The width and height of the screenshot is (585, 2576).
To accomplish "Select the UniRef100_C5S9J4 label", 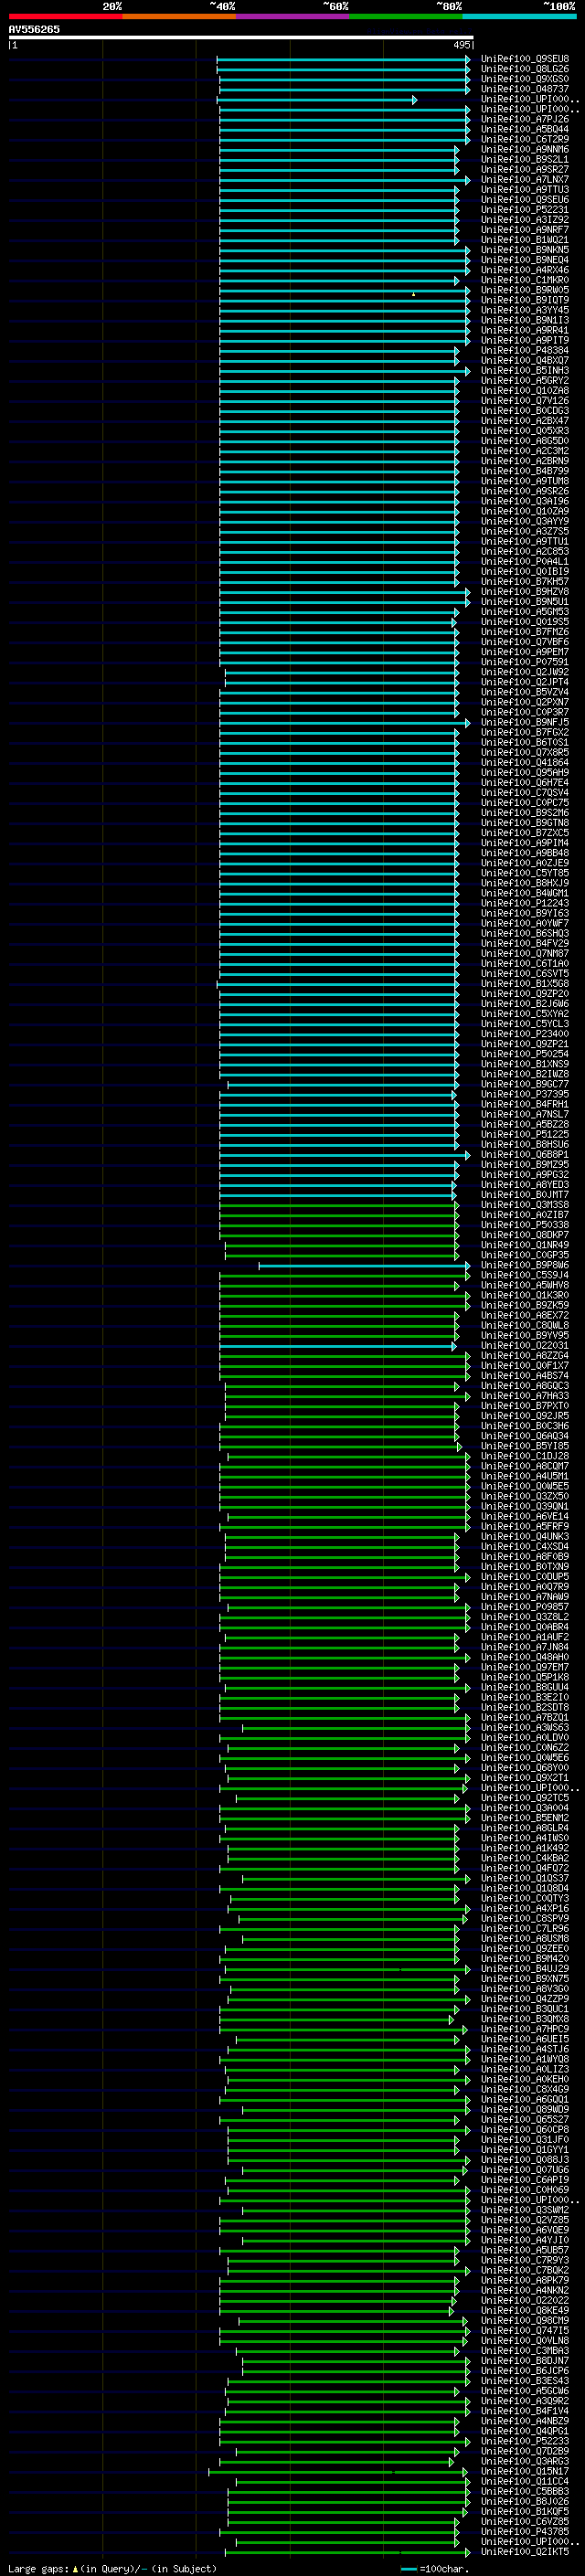I will (525, 1276).
